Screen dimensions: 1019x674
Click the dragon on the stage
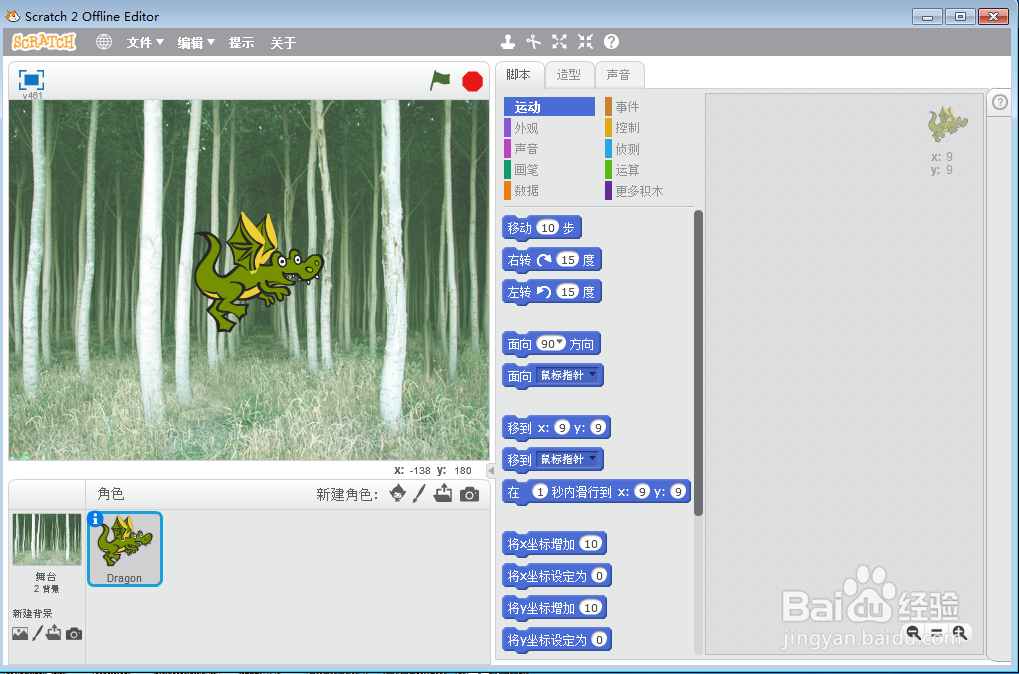[257, 272]
